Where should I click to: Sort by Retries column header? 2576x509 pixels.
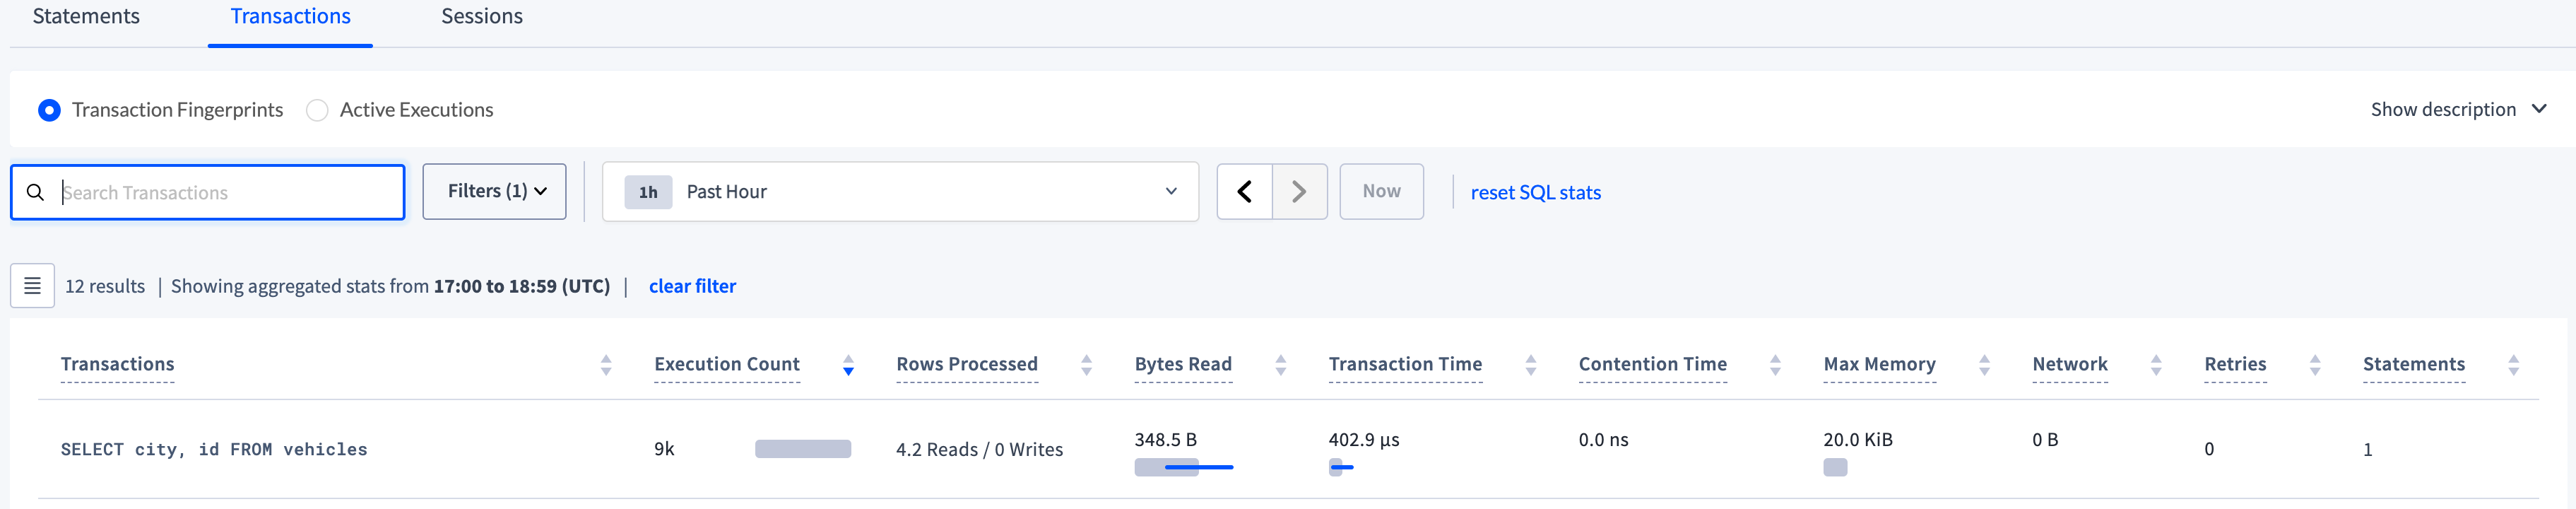pos(2235,364)
